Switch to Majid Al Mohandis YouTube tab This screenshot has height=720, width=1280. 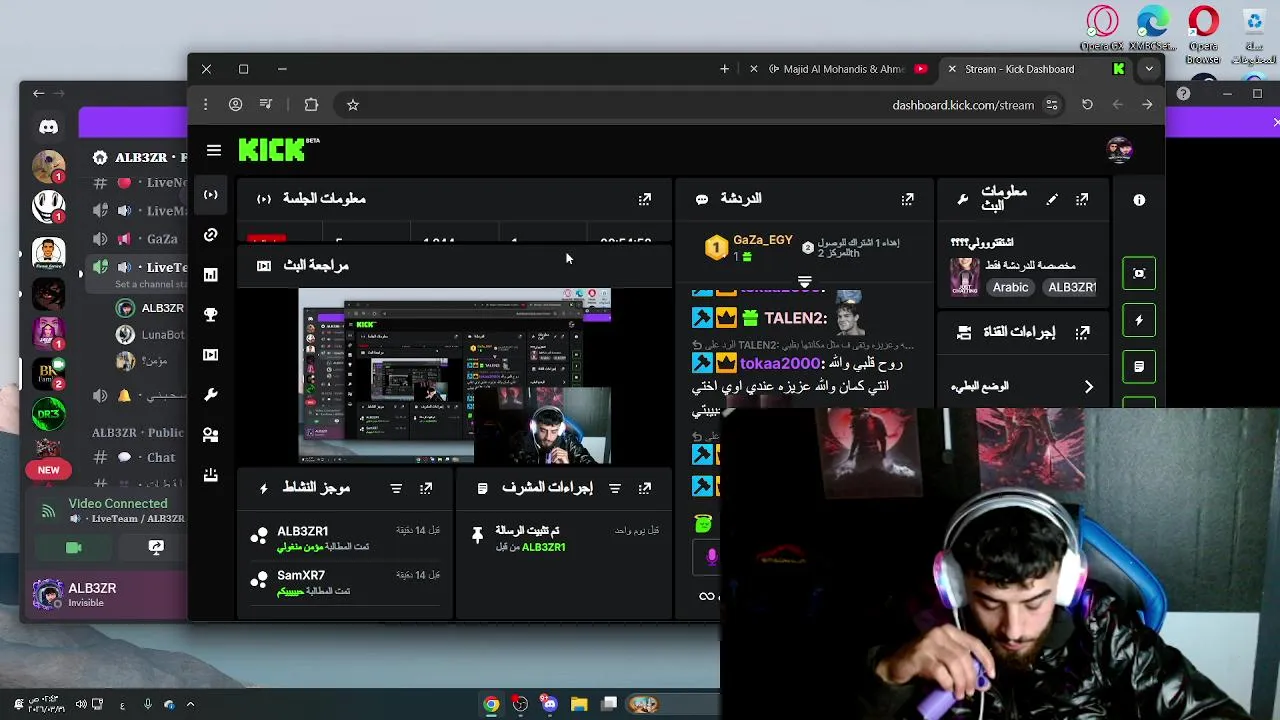click(845, 69)
